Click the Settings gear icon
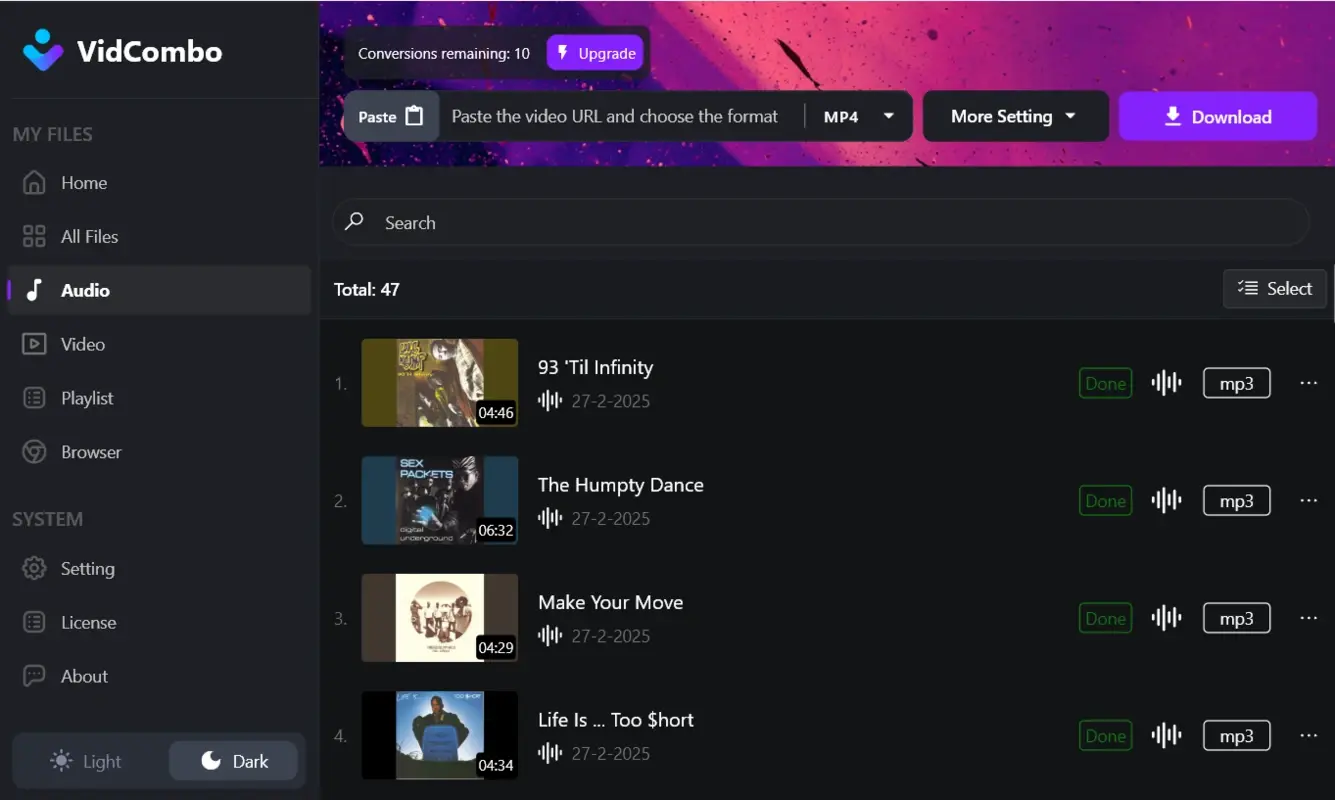 coord(34,568)
